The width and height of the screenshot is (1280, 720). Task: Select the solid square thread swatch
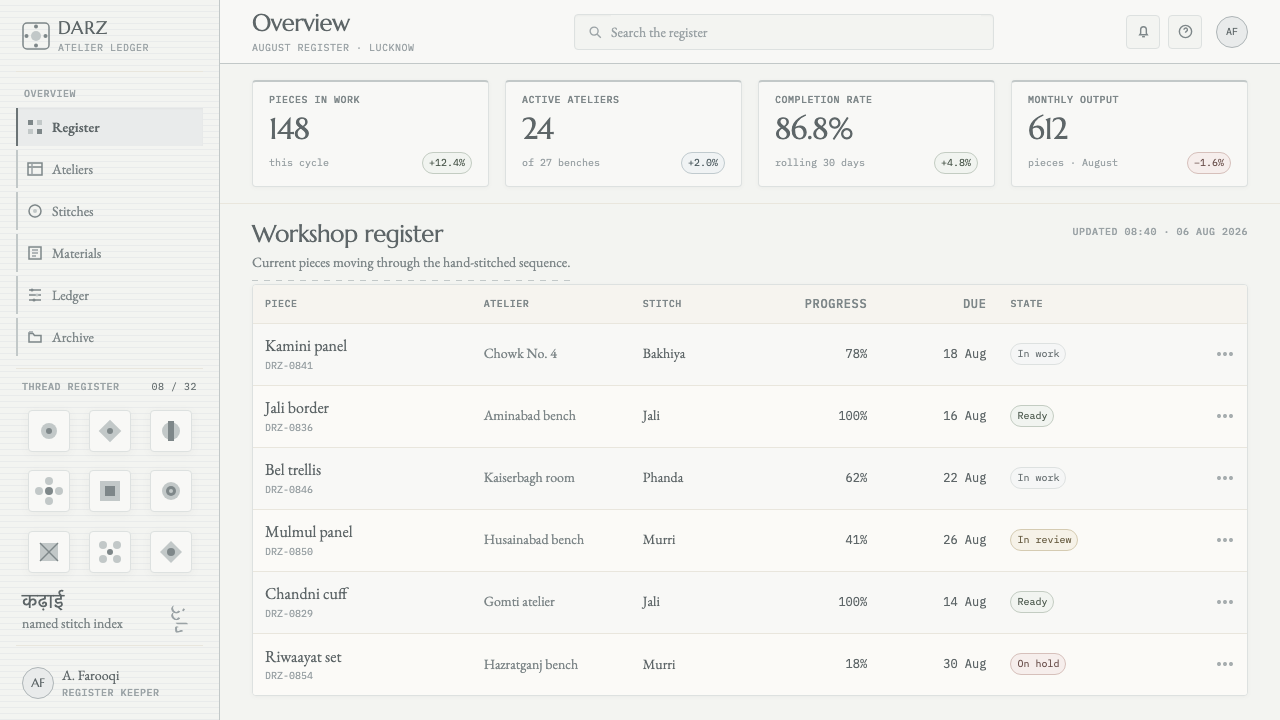[110, 491]
